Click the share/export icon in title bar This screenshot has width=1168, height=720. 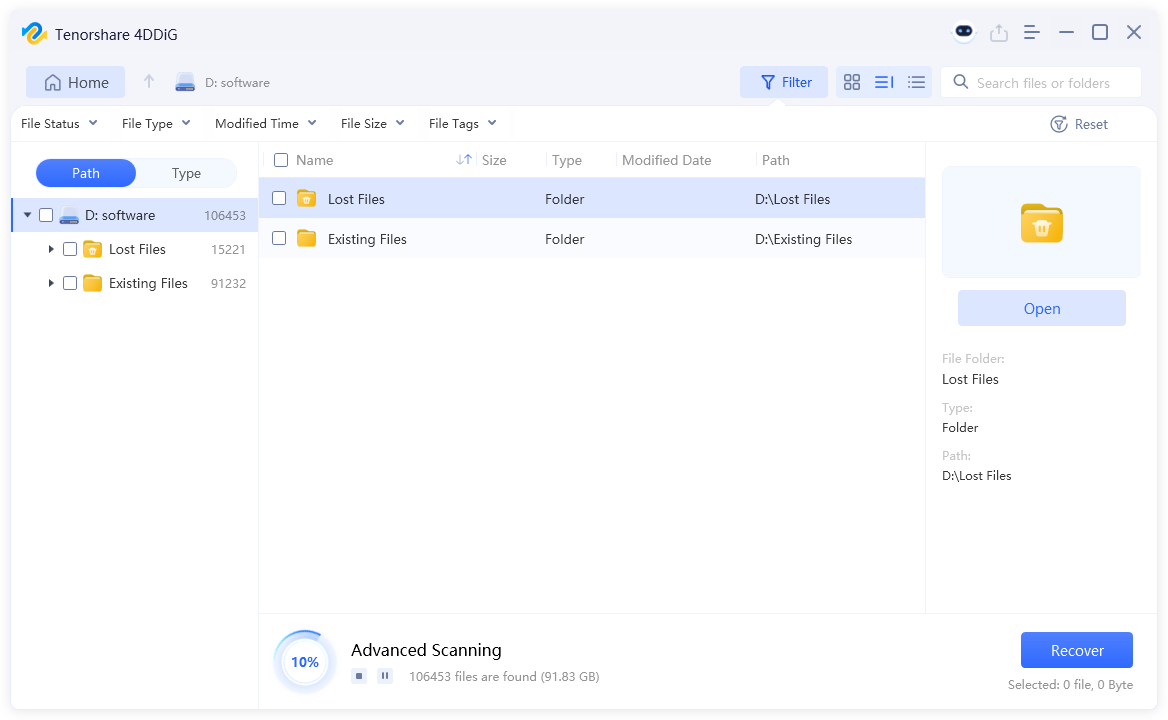(998, 33)
